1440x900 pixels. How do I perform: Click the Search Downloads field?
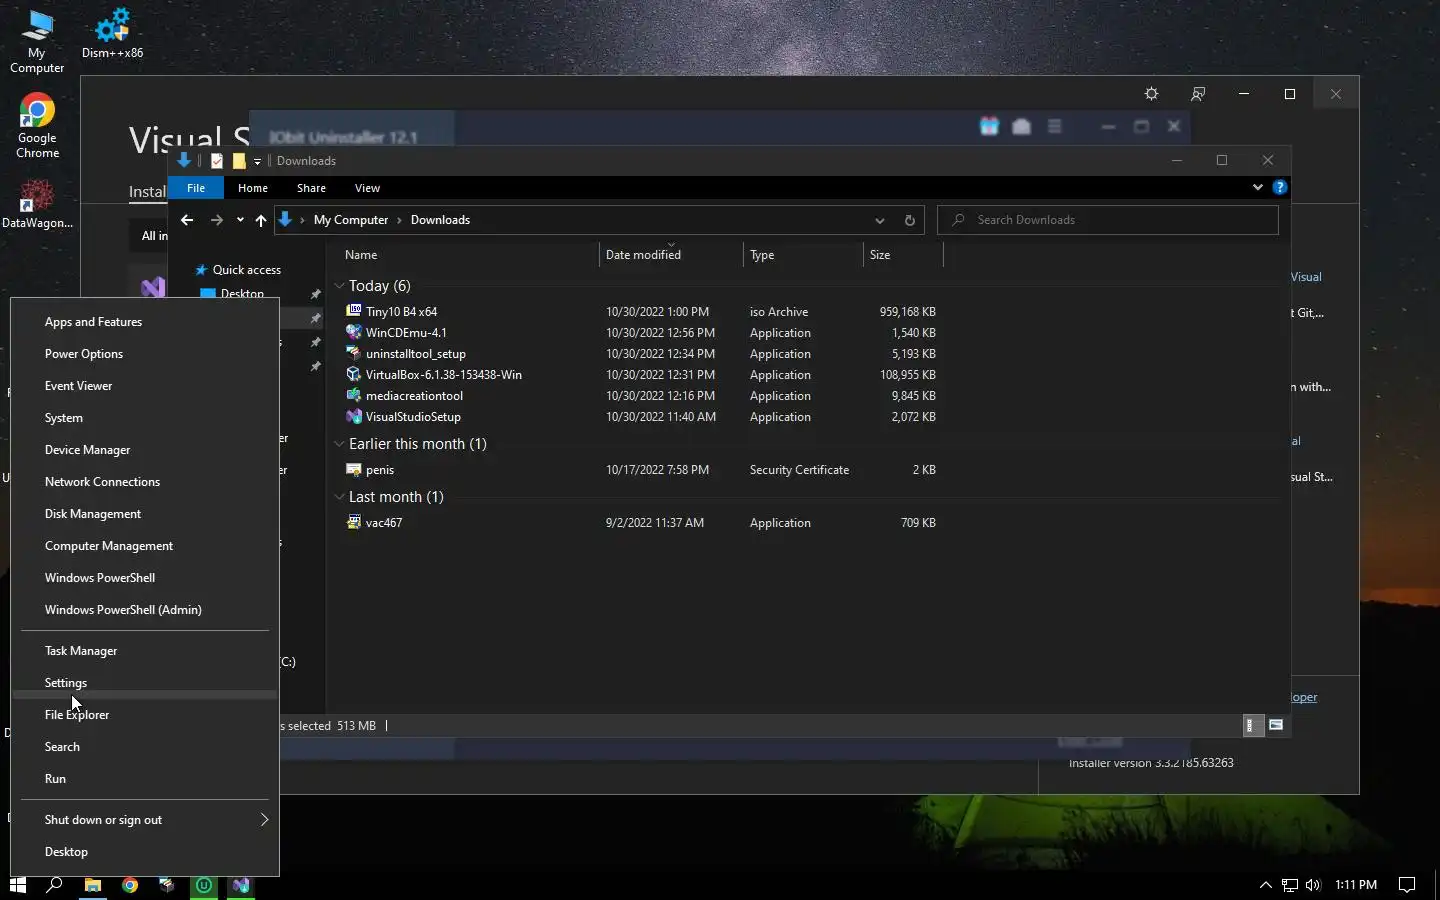[1108, 220]
